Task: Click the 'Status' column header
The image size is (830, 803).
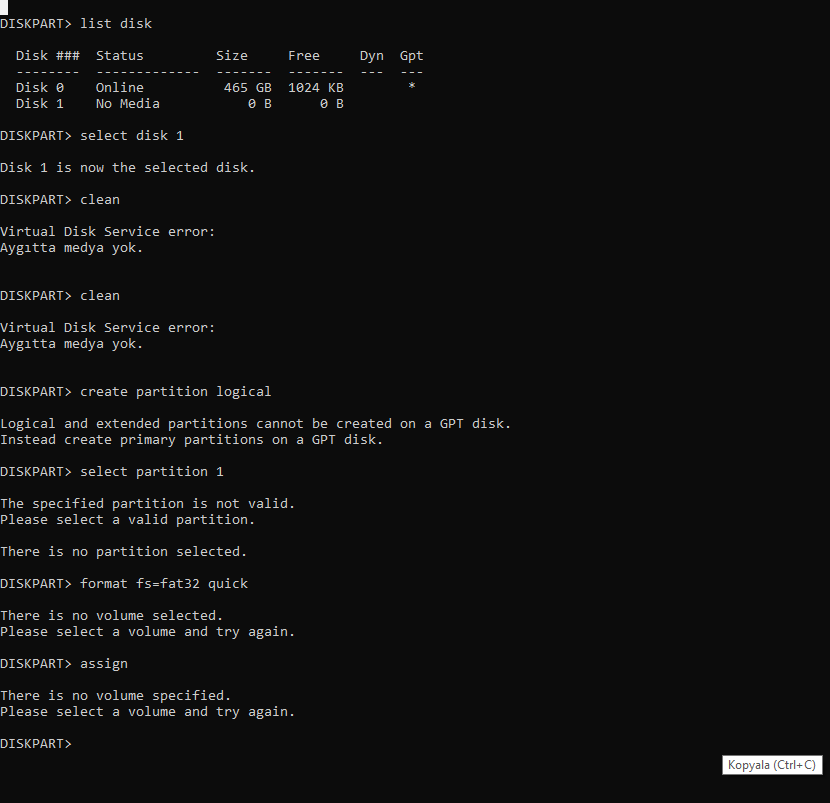Action: tap(120, 56)
